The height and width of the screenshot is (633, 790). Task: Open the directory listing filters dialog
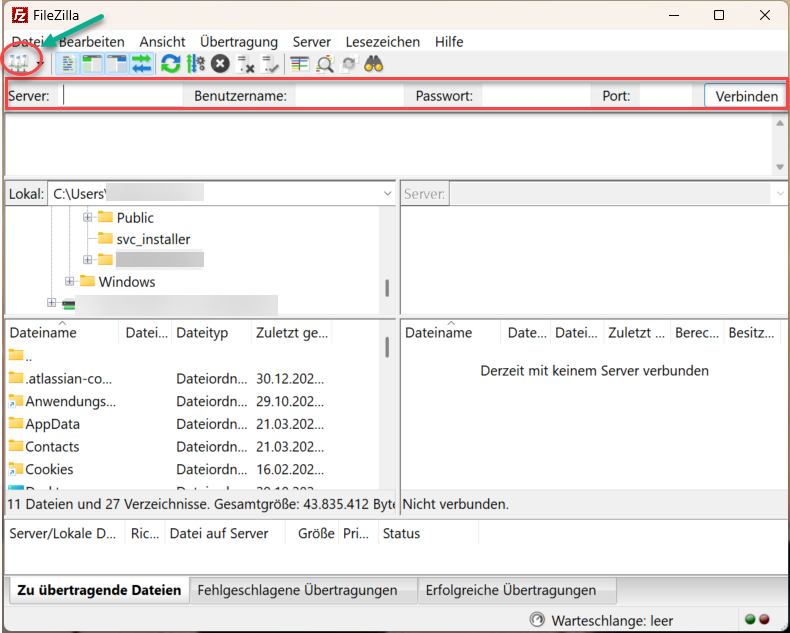click(299, 64)
